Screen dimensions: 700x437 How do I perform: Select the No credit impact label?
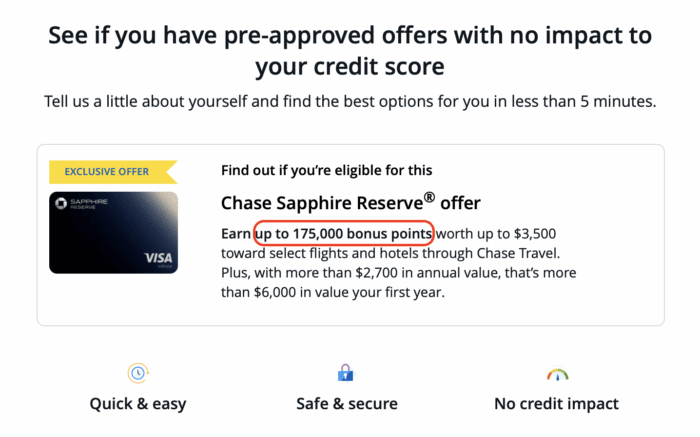click(556, 404)
